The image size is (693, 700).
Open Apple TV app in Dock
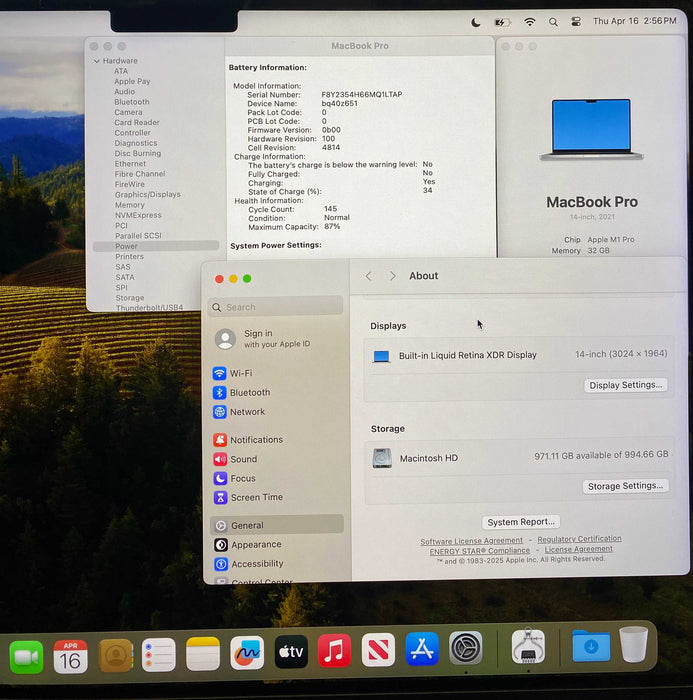coord(291,652)
